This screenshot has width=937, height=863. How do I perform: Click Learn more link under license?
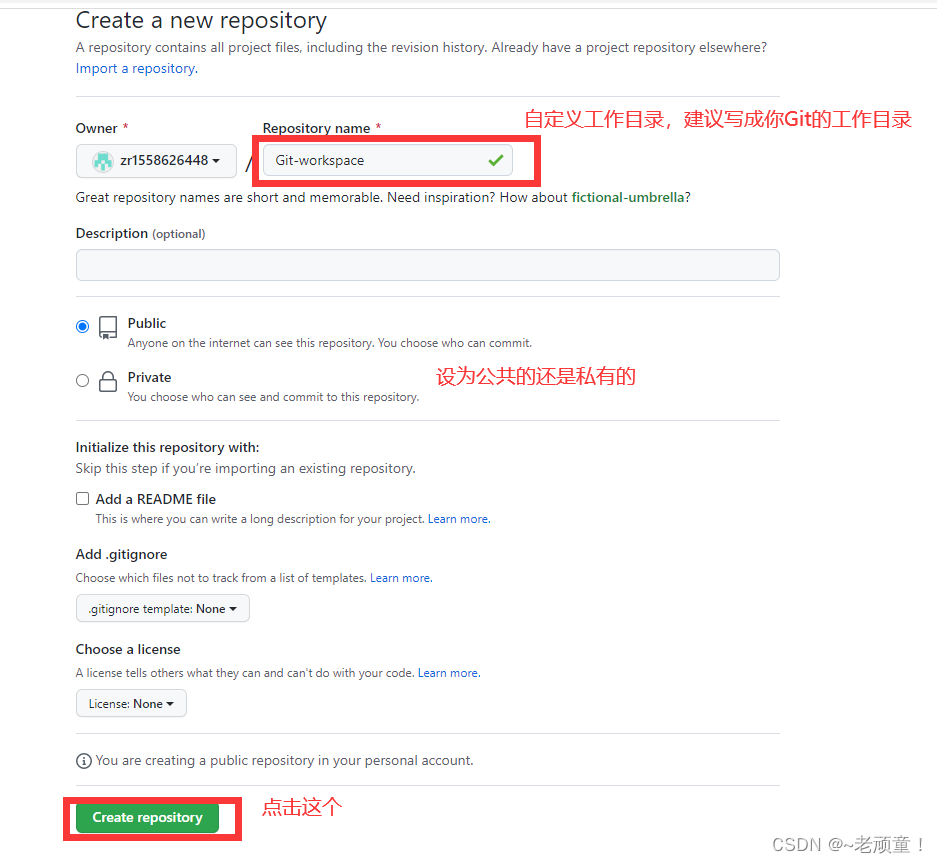tap(449, 673)
